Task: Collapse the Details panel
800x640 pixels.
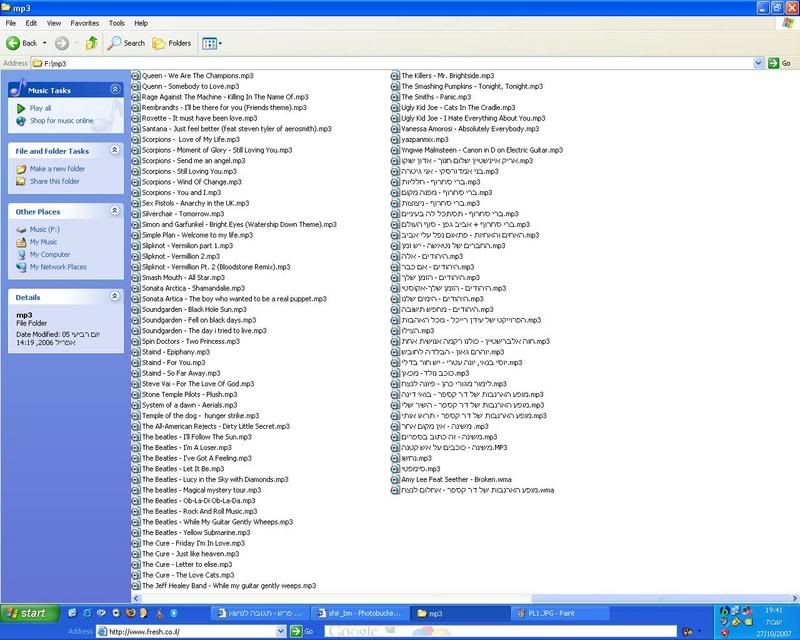Action: pos(115,297)
